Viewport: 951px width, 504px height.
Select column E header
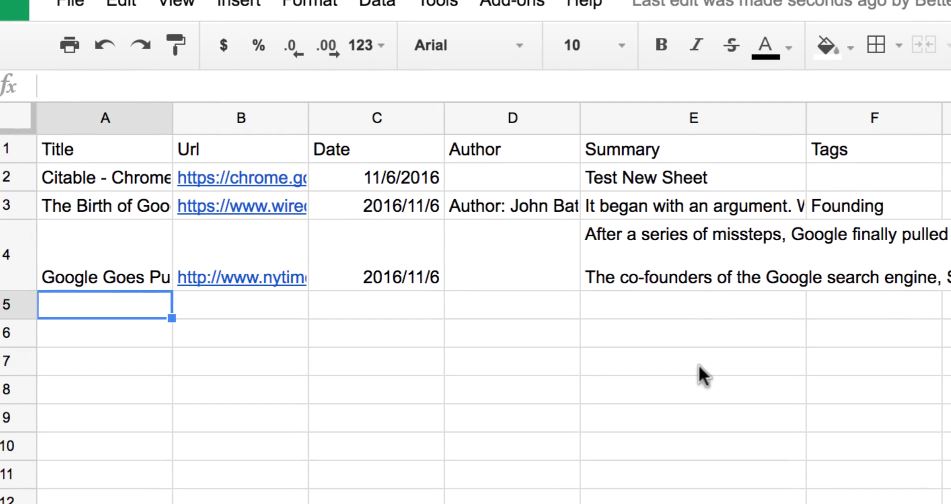tap(693, 118)
